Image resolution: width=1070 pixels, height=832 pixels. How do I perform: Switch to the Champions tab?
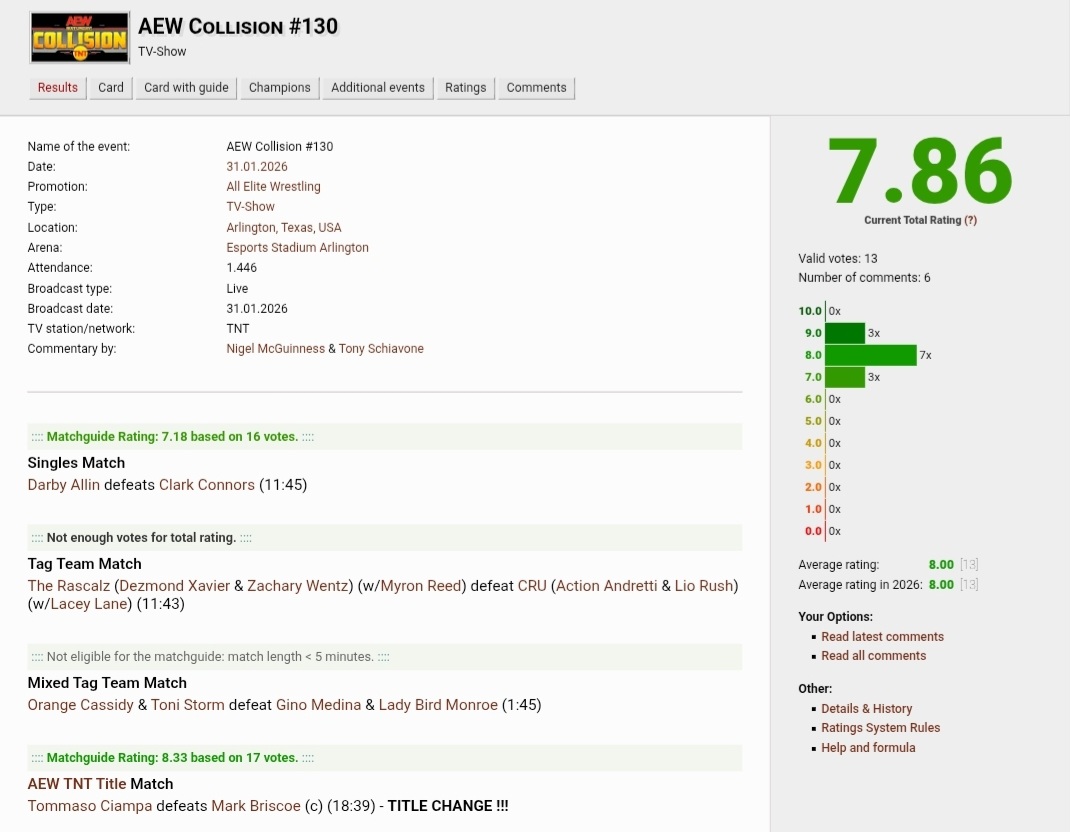[280, 88]
